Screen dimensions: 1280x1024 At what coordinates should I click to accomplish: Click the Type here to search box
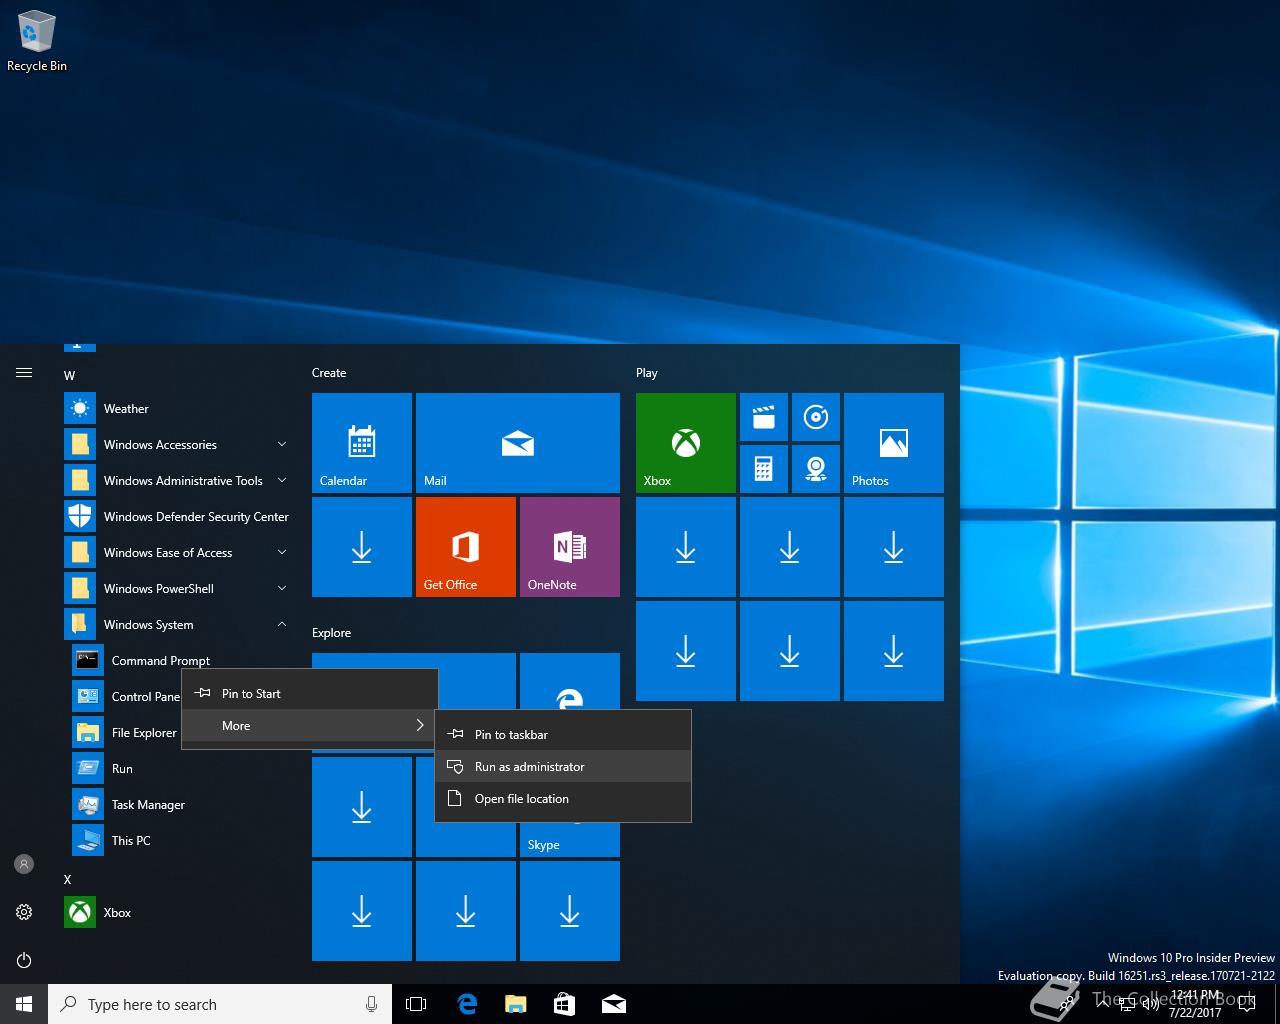point(220,1004)
